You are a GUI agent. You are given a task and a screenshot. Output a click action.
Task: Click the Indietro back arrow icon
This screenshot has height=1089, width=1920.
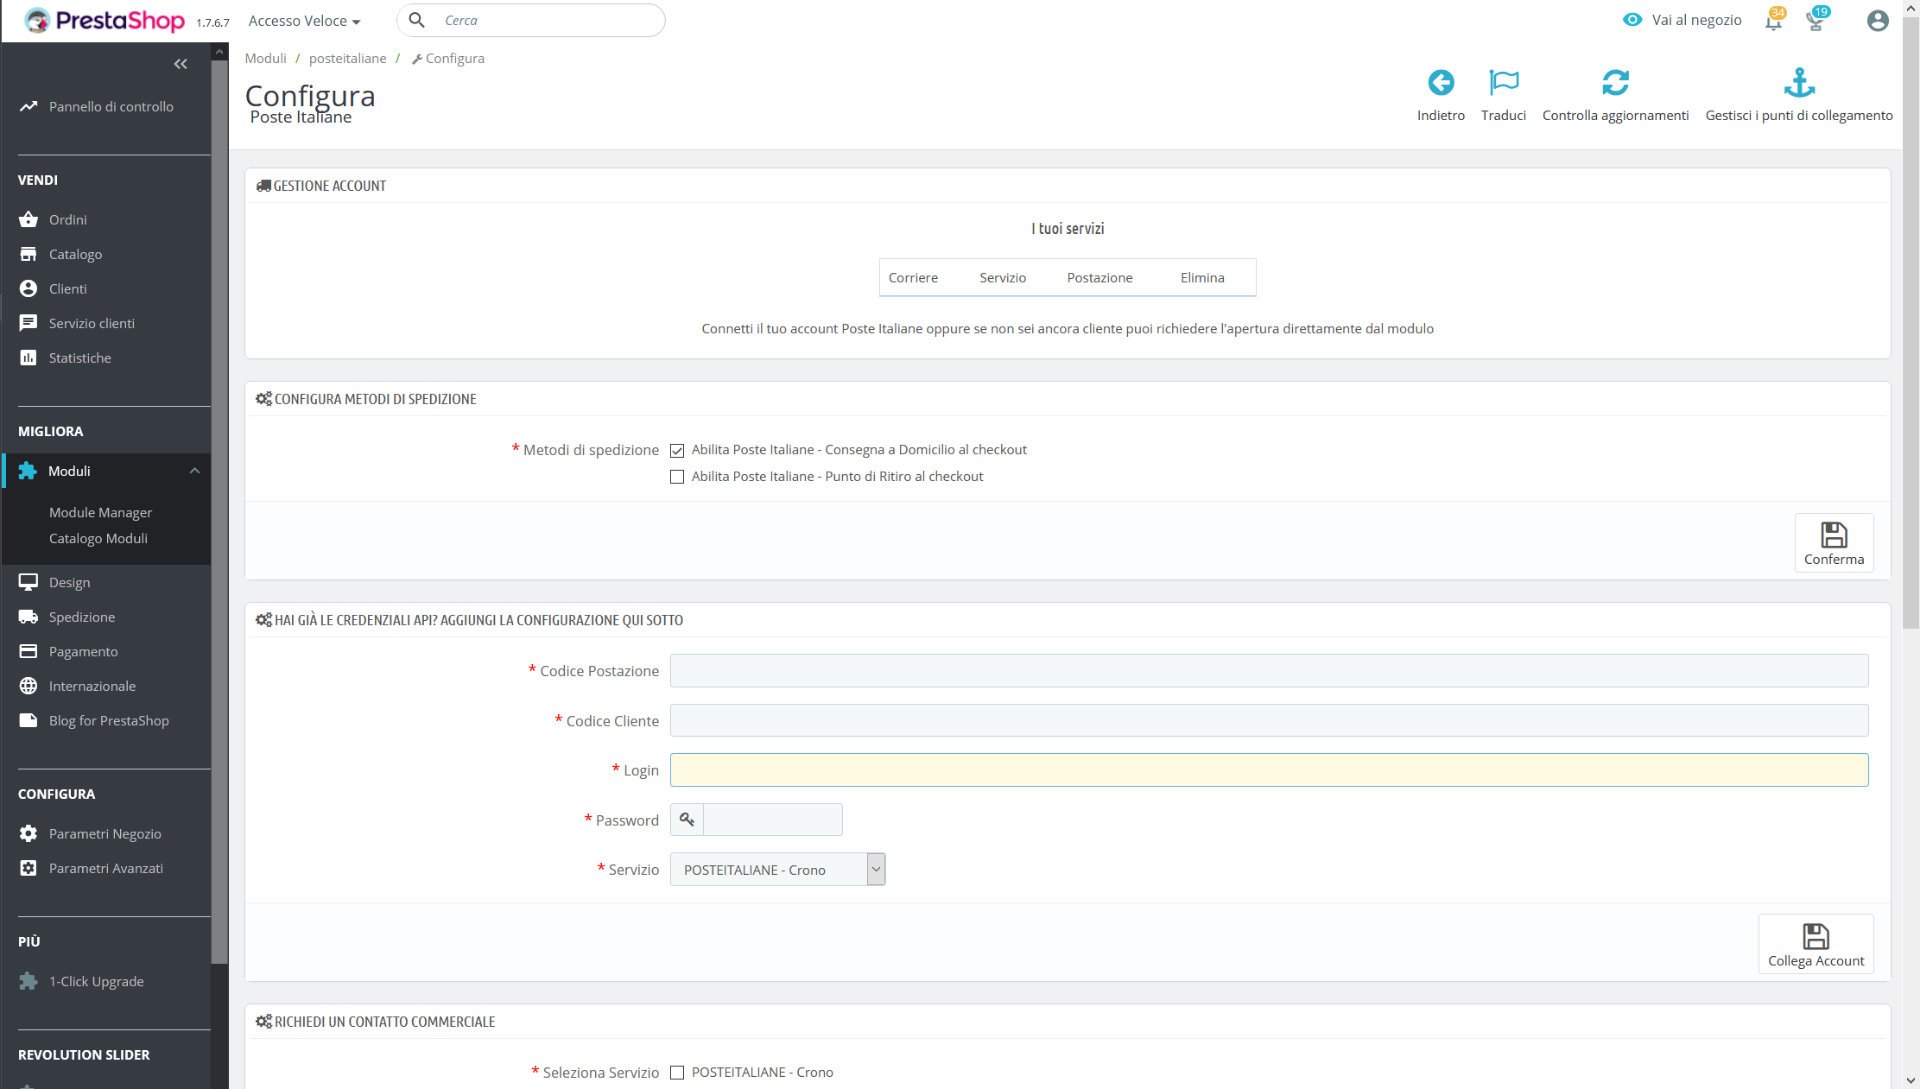pos(1440,83)
